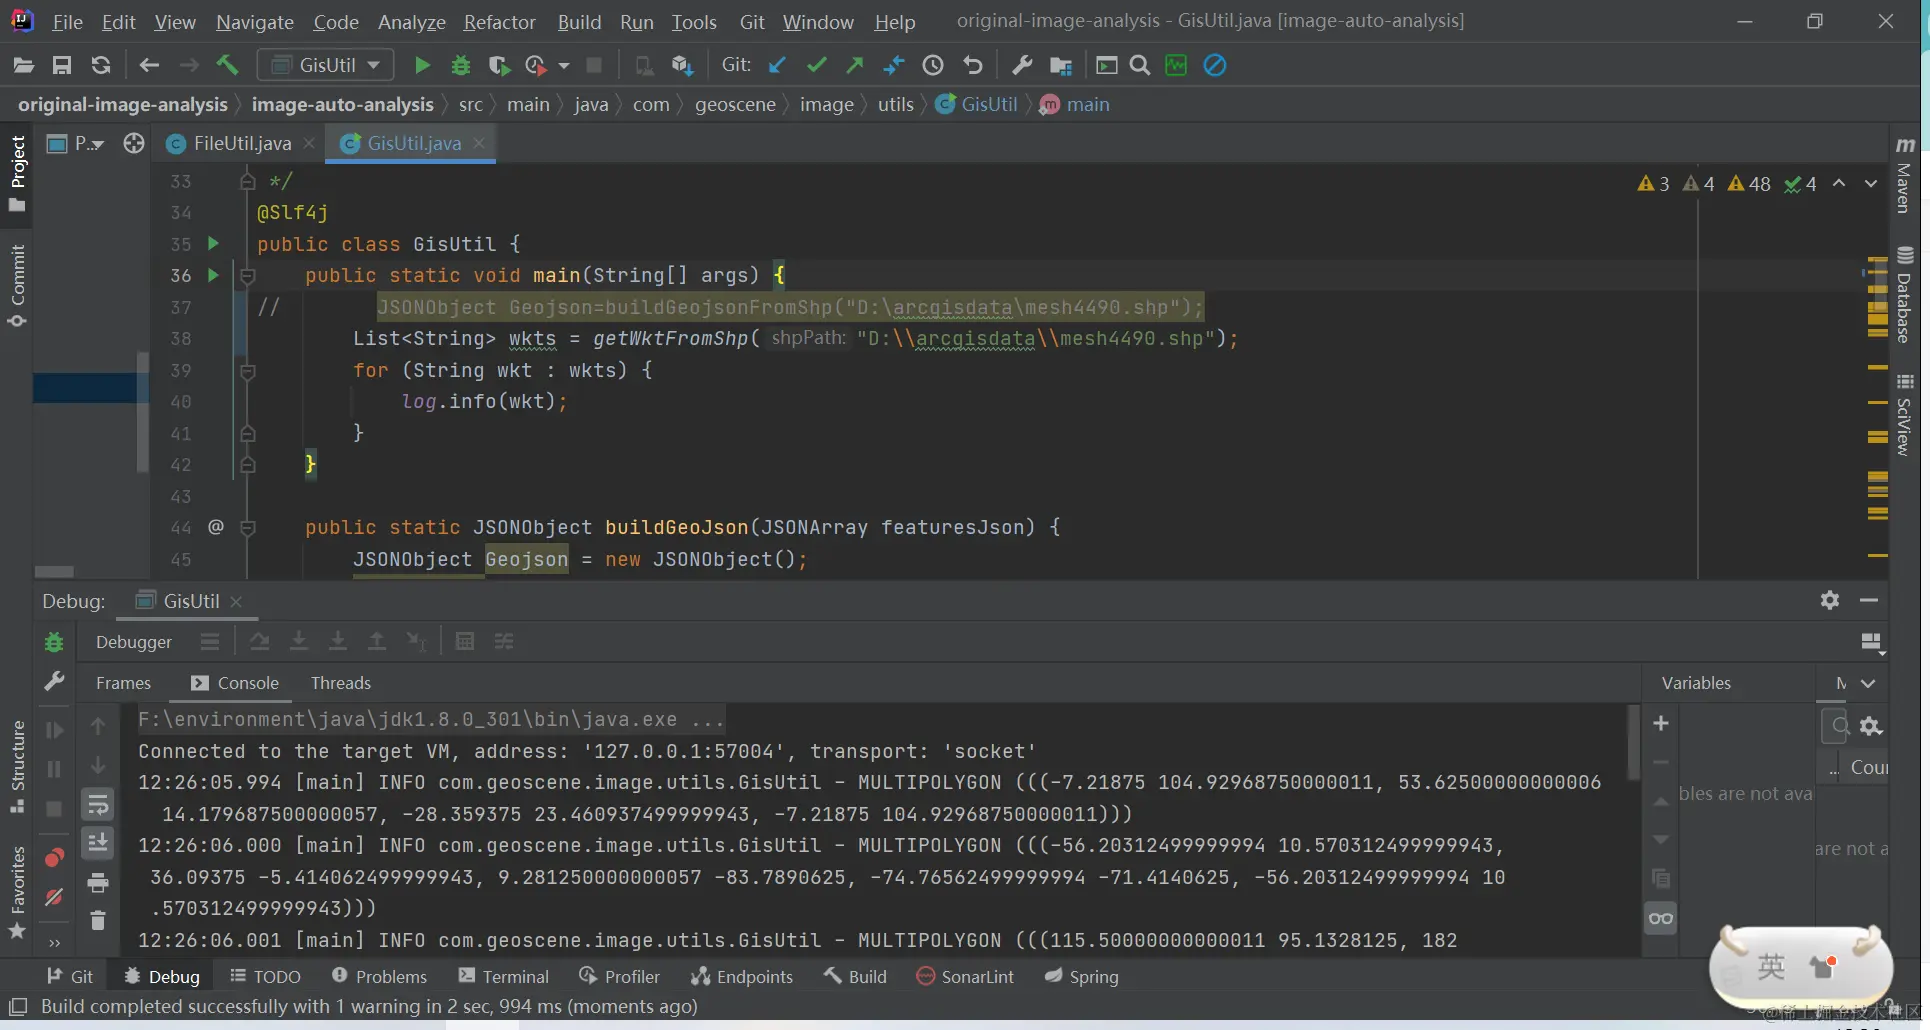This screenshot has width=1930, height=1030.
Task: Open Endpoints tool window button
Action: point(741,977)
